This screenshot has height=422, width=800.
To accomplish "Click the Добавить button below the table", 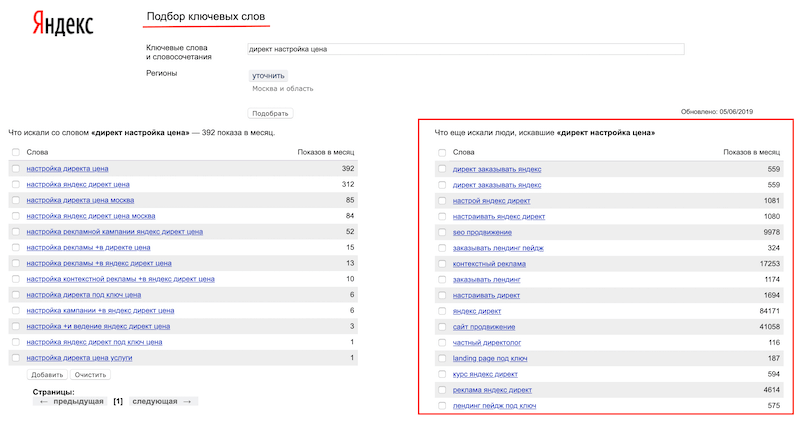I will 47,374.
